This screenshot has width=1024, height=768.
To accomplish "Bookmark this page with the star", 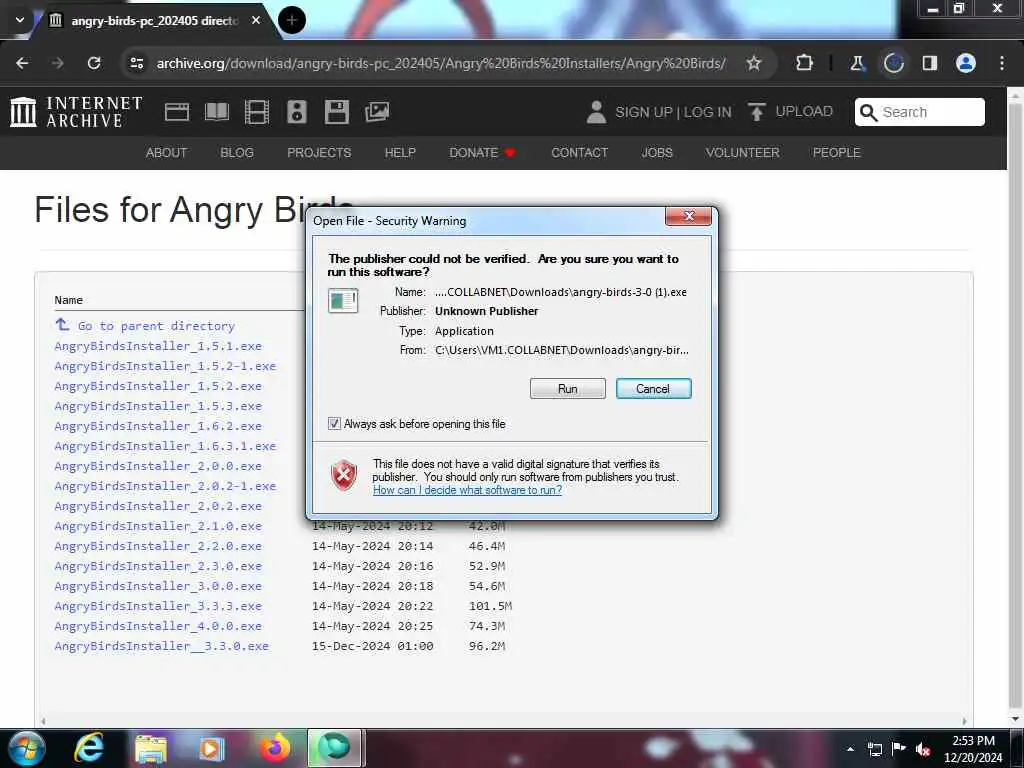I will pyautogui.click(x=754, y=63).
